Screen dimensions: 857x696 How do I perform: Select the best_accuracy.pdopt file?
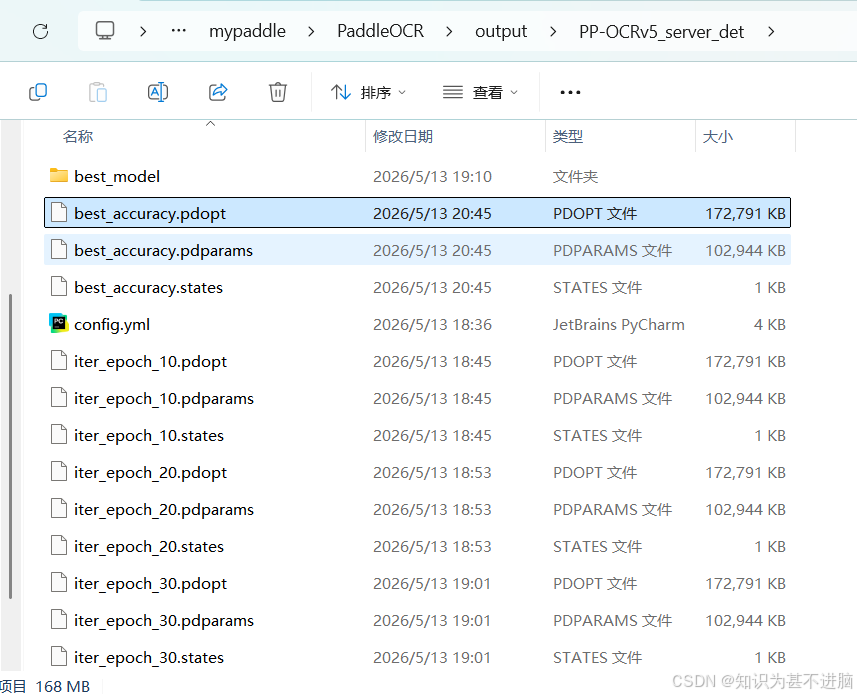tap(418, 213)
